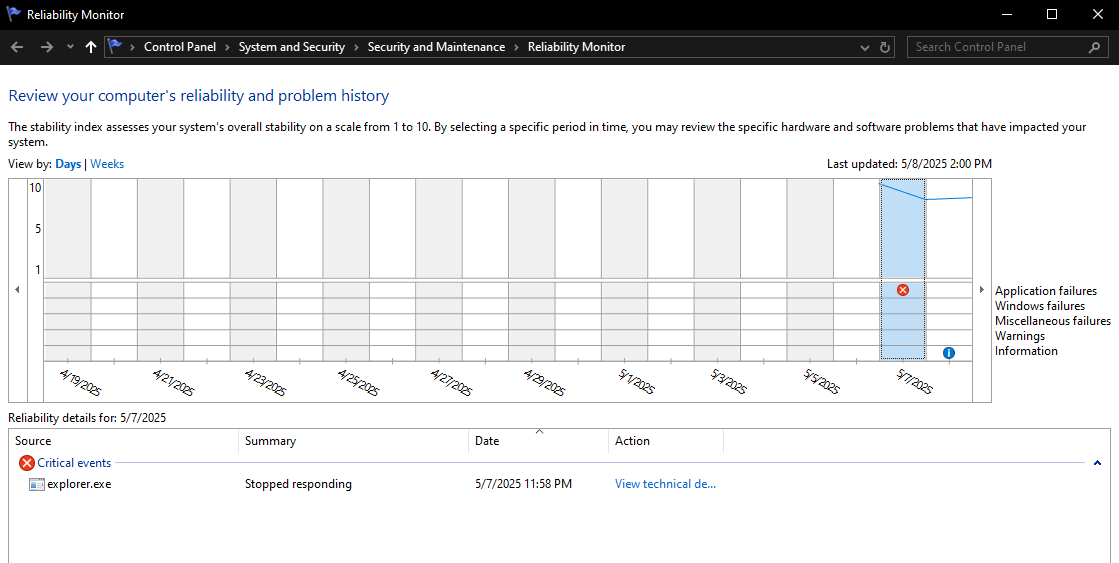The width and height of the screenshot is (1119, 563).
Task: Click the red Critical events error icon
Action: 27,463
